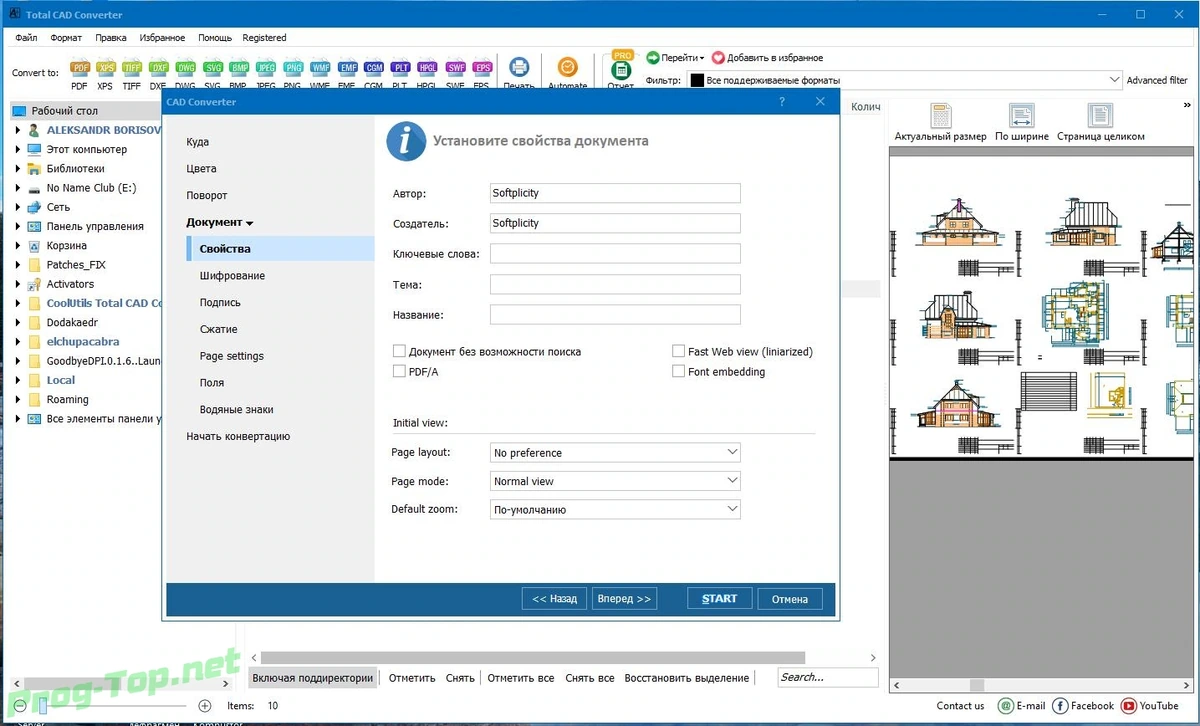Select the DWG convert icon
The height and width of the screenshot is (726, 1200).
click(x=186, y=69)
